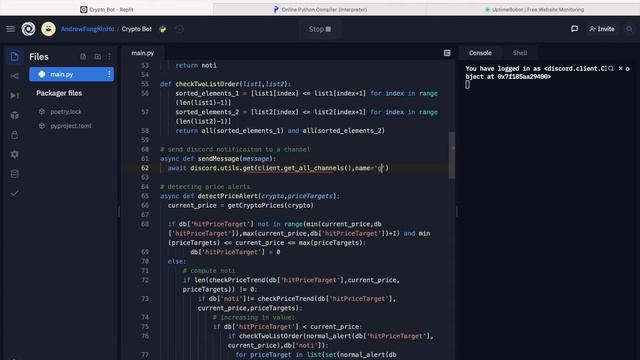Click the editor vertical scrollbar thumb
This screenshot has height=360, width=640.
click(452, 155)
